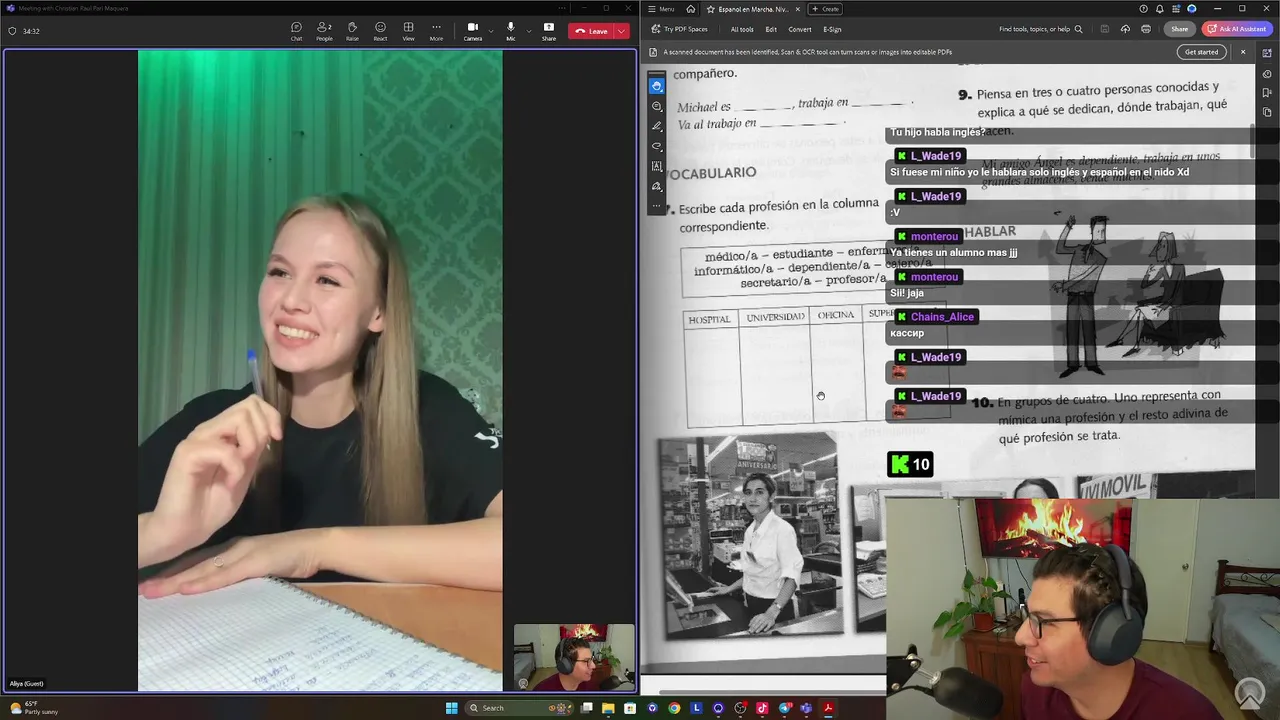Open More options in Teams toolbar
The height and width of the screenshot is (720, 1280).
coord(436,31)
